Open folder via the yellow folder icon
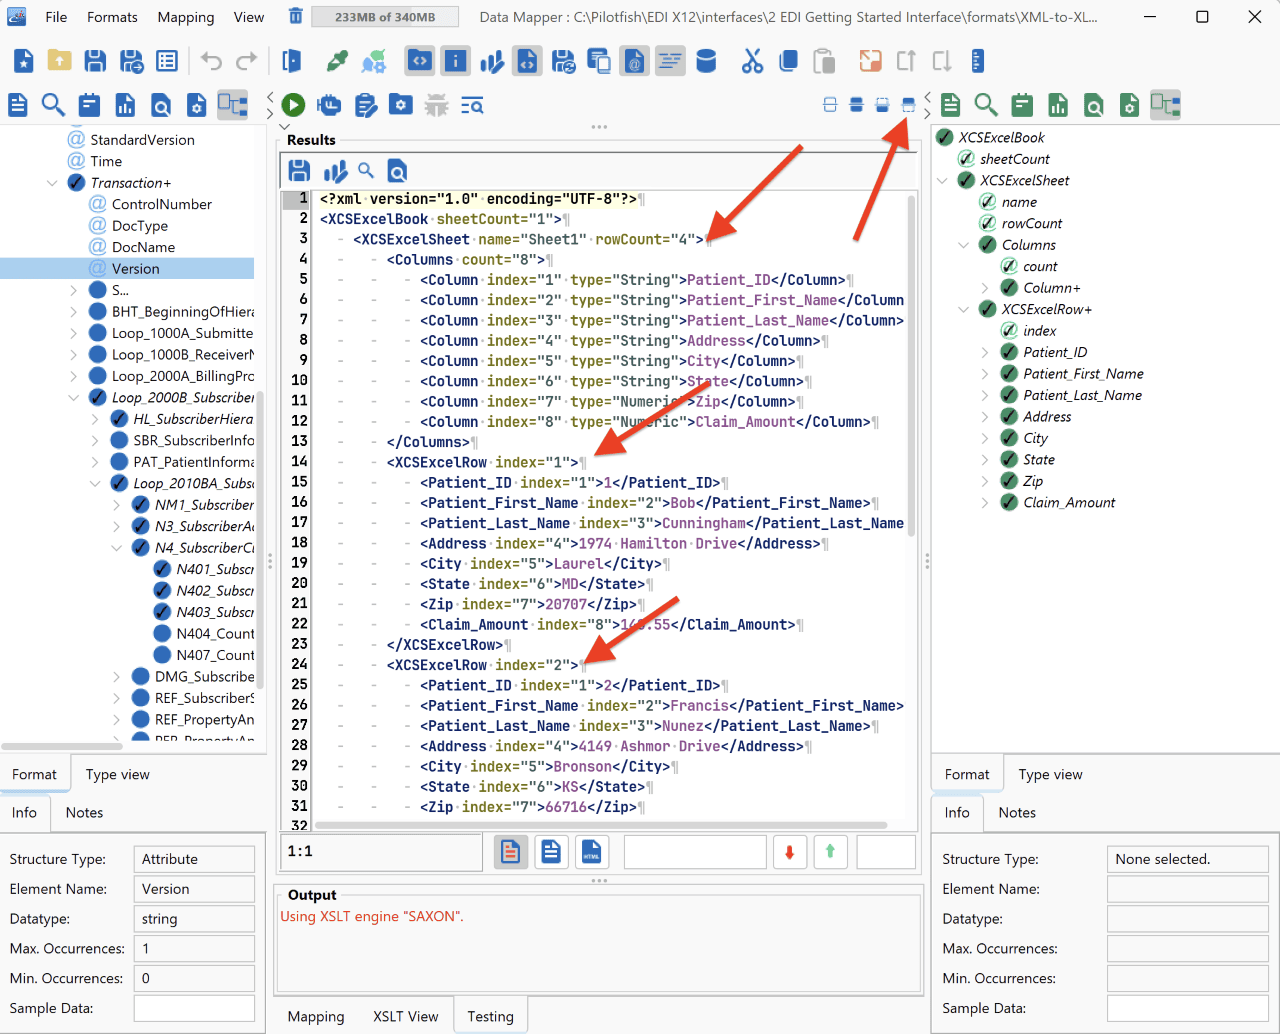 coord(59,61)
